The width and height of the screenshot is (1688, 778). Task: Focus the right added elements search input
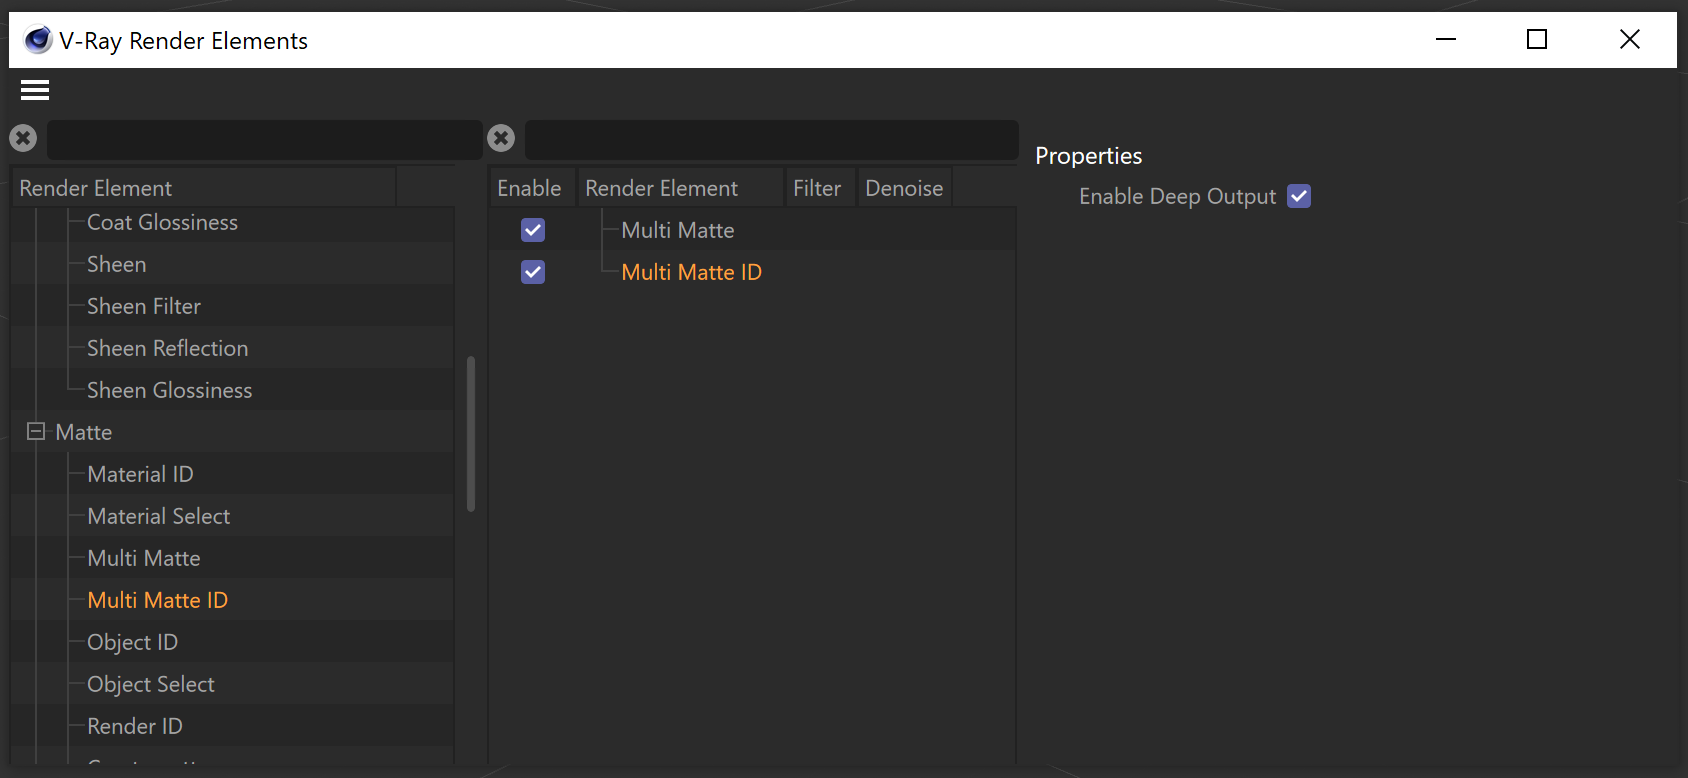[x=772, y=140]
